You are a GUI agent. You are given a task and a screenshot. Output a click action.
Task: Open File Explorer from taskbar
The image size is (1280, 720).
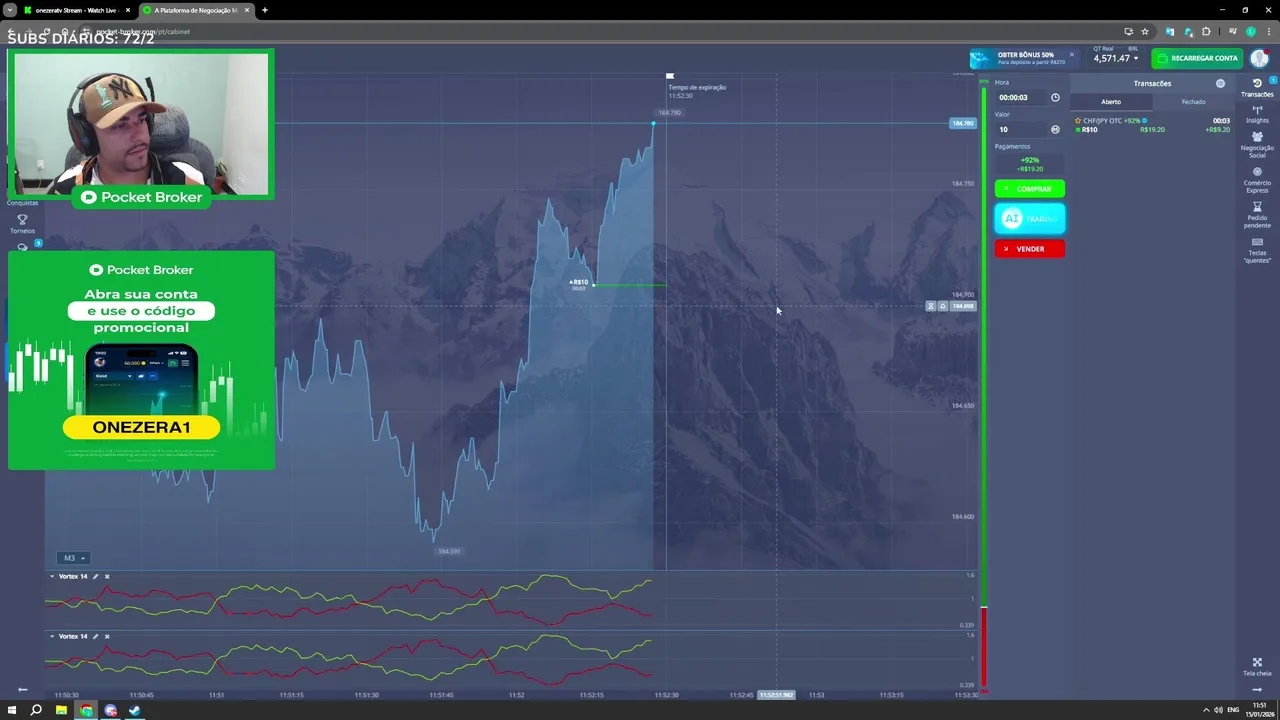tap(61, 710)
